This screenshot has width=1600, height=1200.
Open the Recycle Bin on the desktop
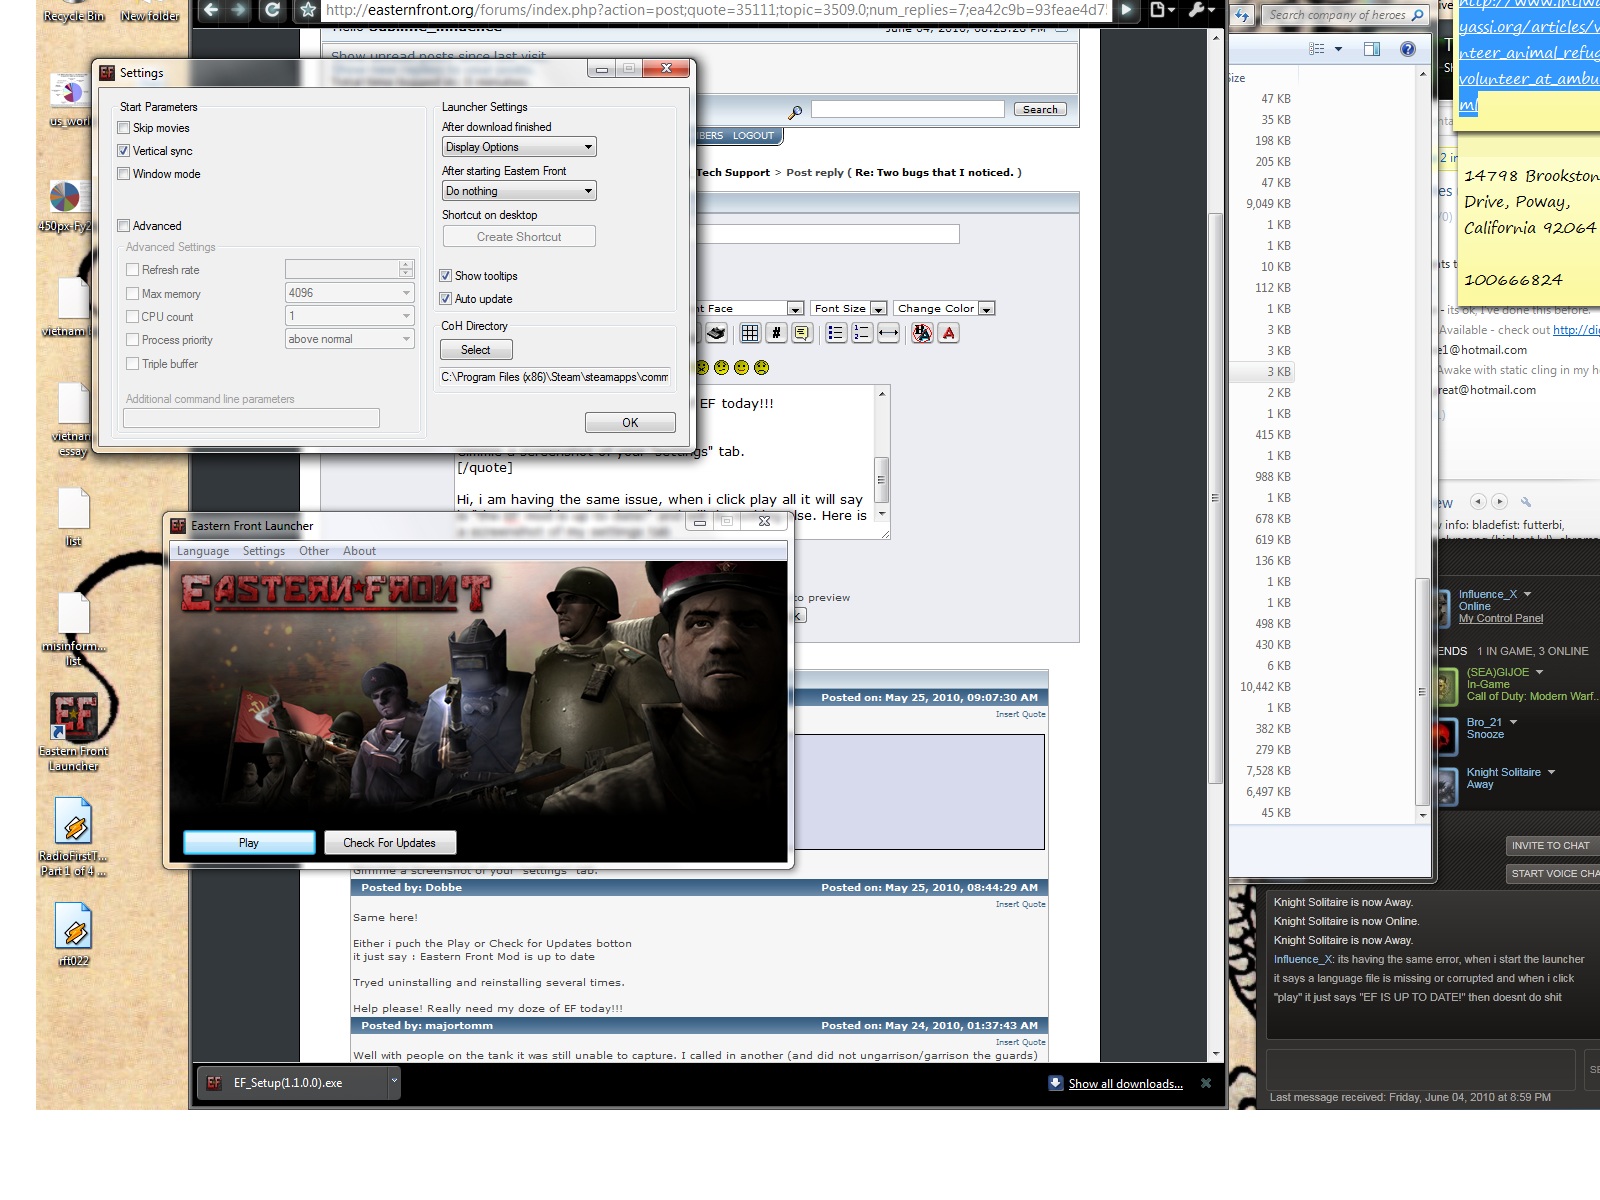(x=73, y=12)
